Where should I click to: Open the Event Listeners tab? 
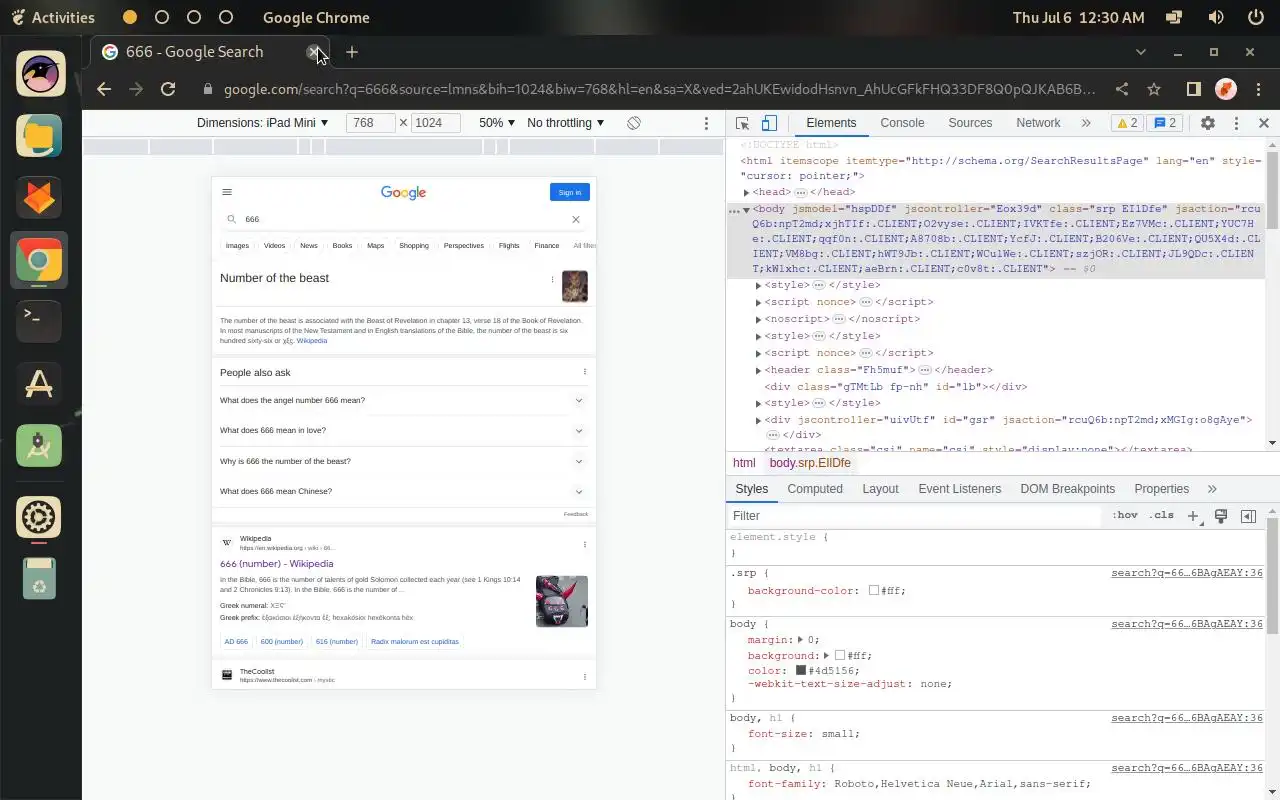point(960,489)
